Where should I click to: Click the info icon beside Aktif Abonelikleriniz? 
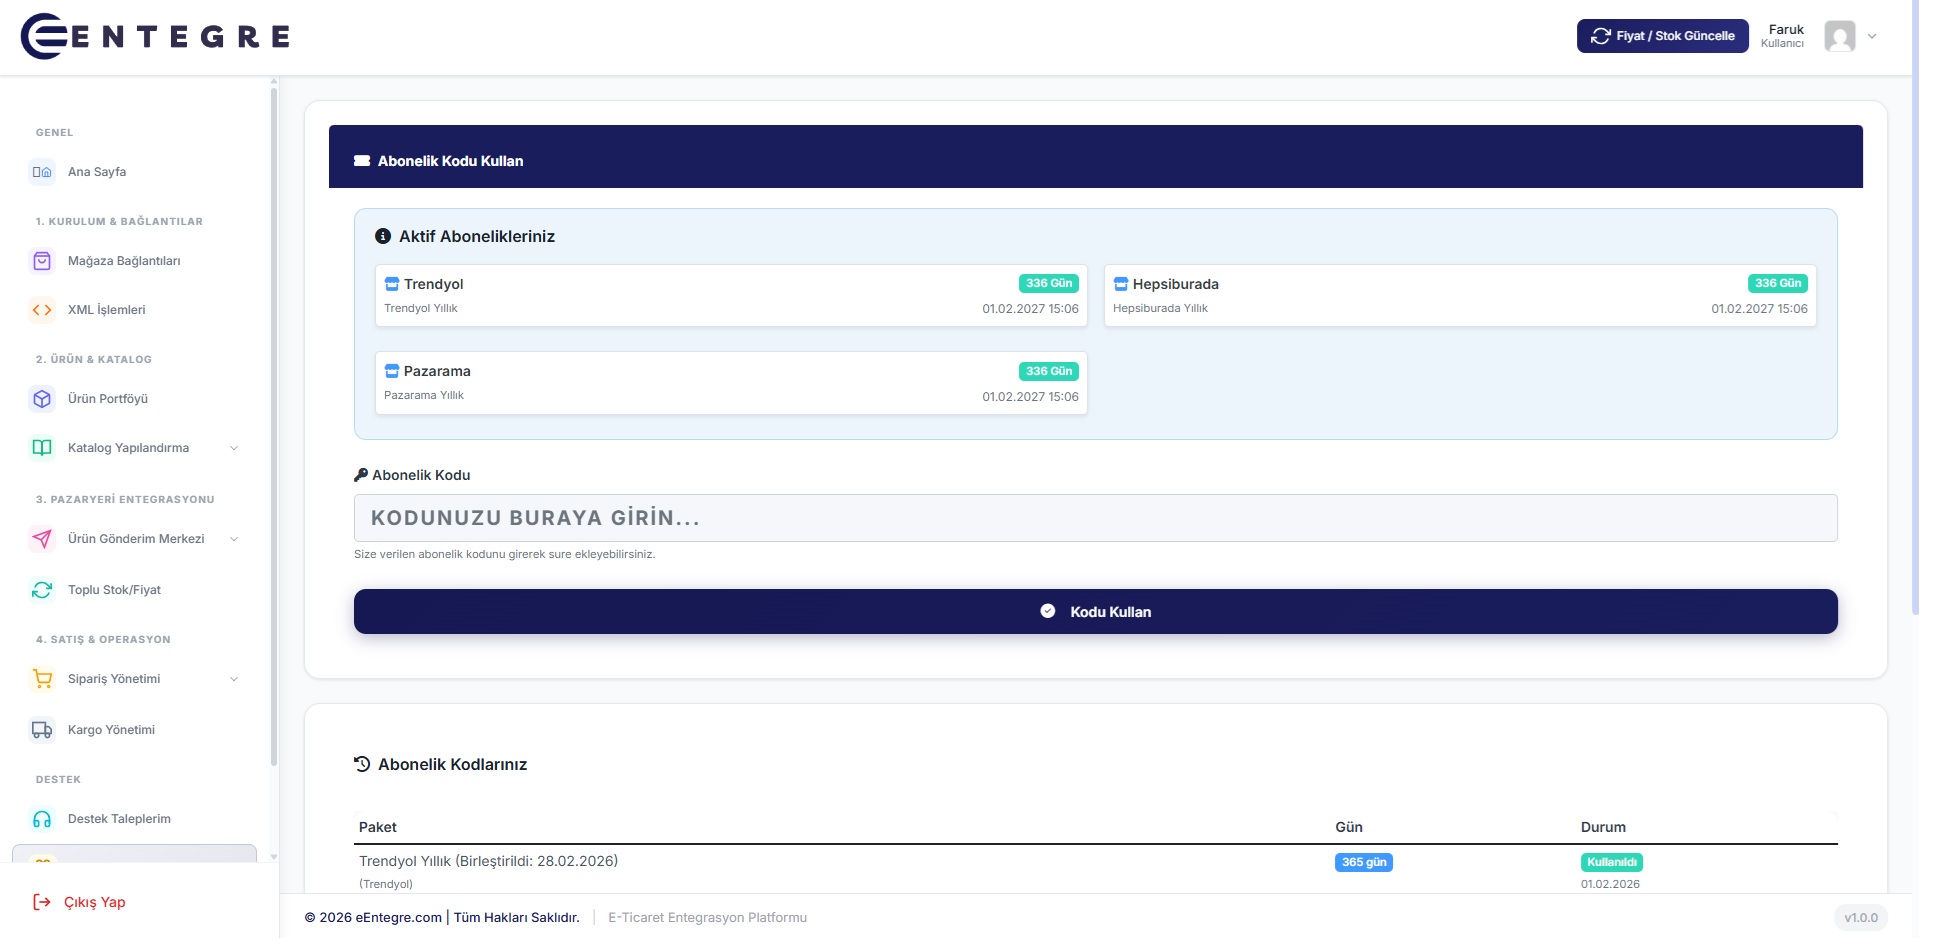383,236
